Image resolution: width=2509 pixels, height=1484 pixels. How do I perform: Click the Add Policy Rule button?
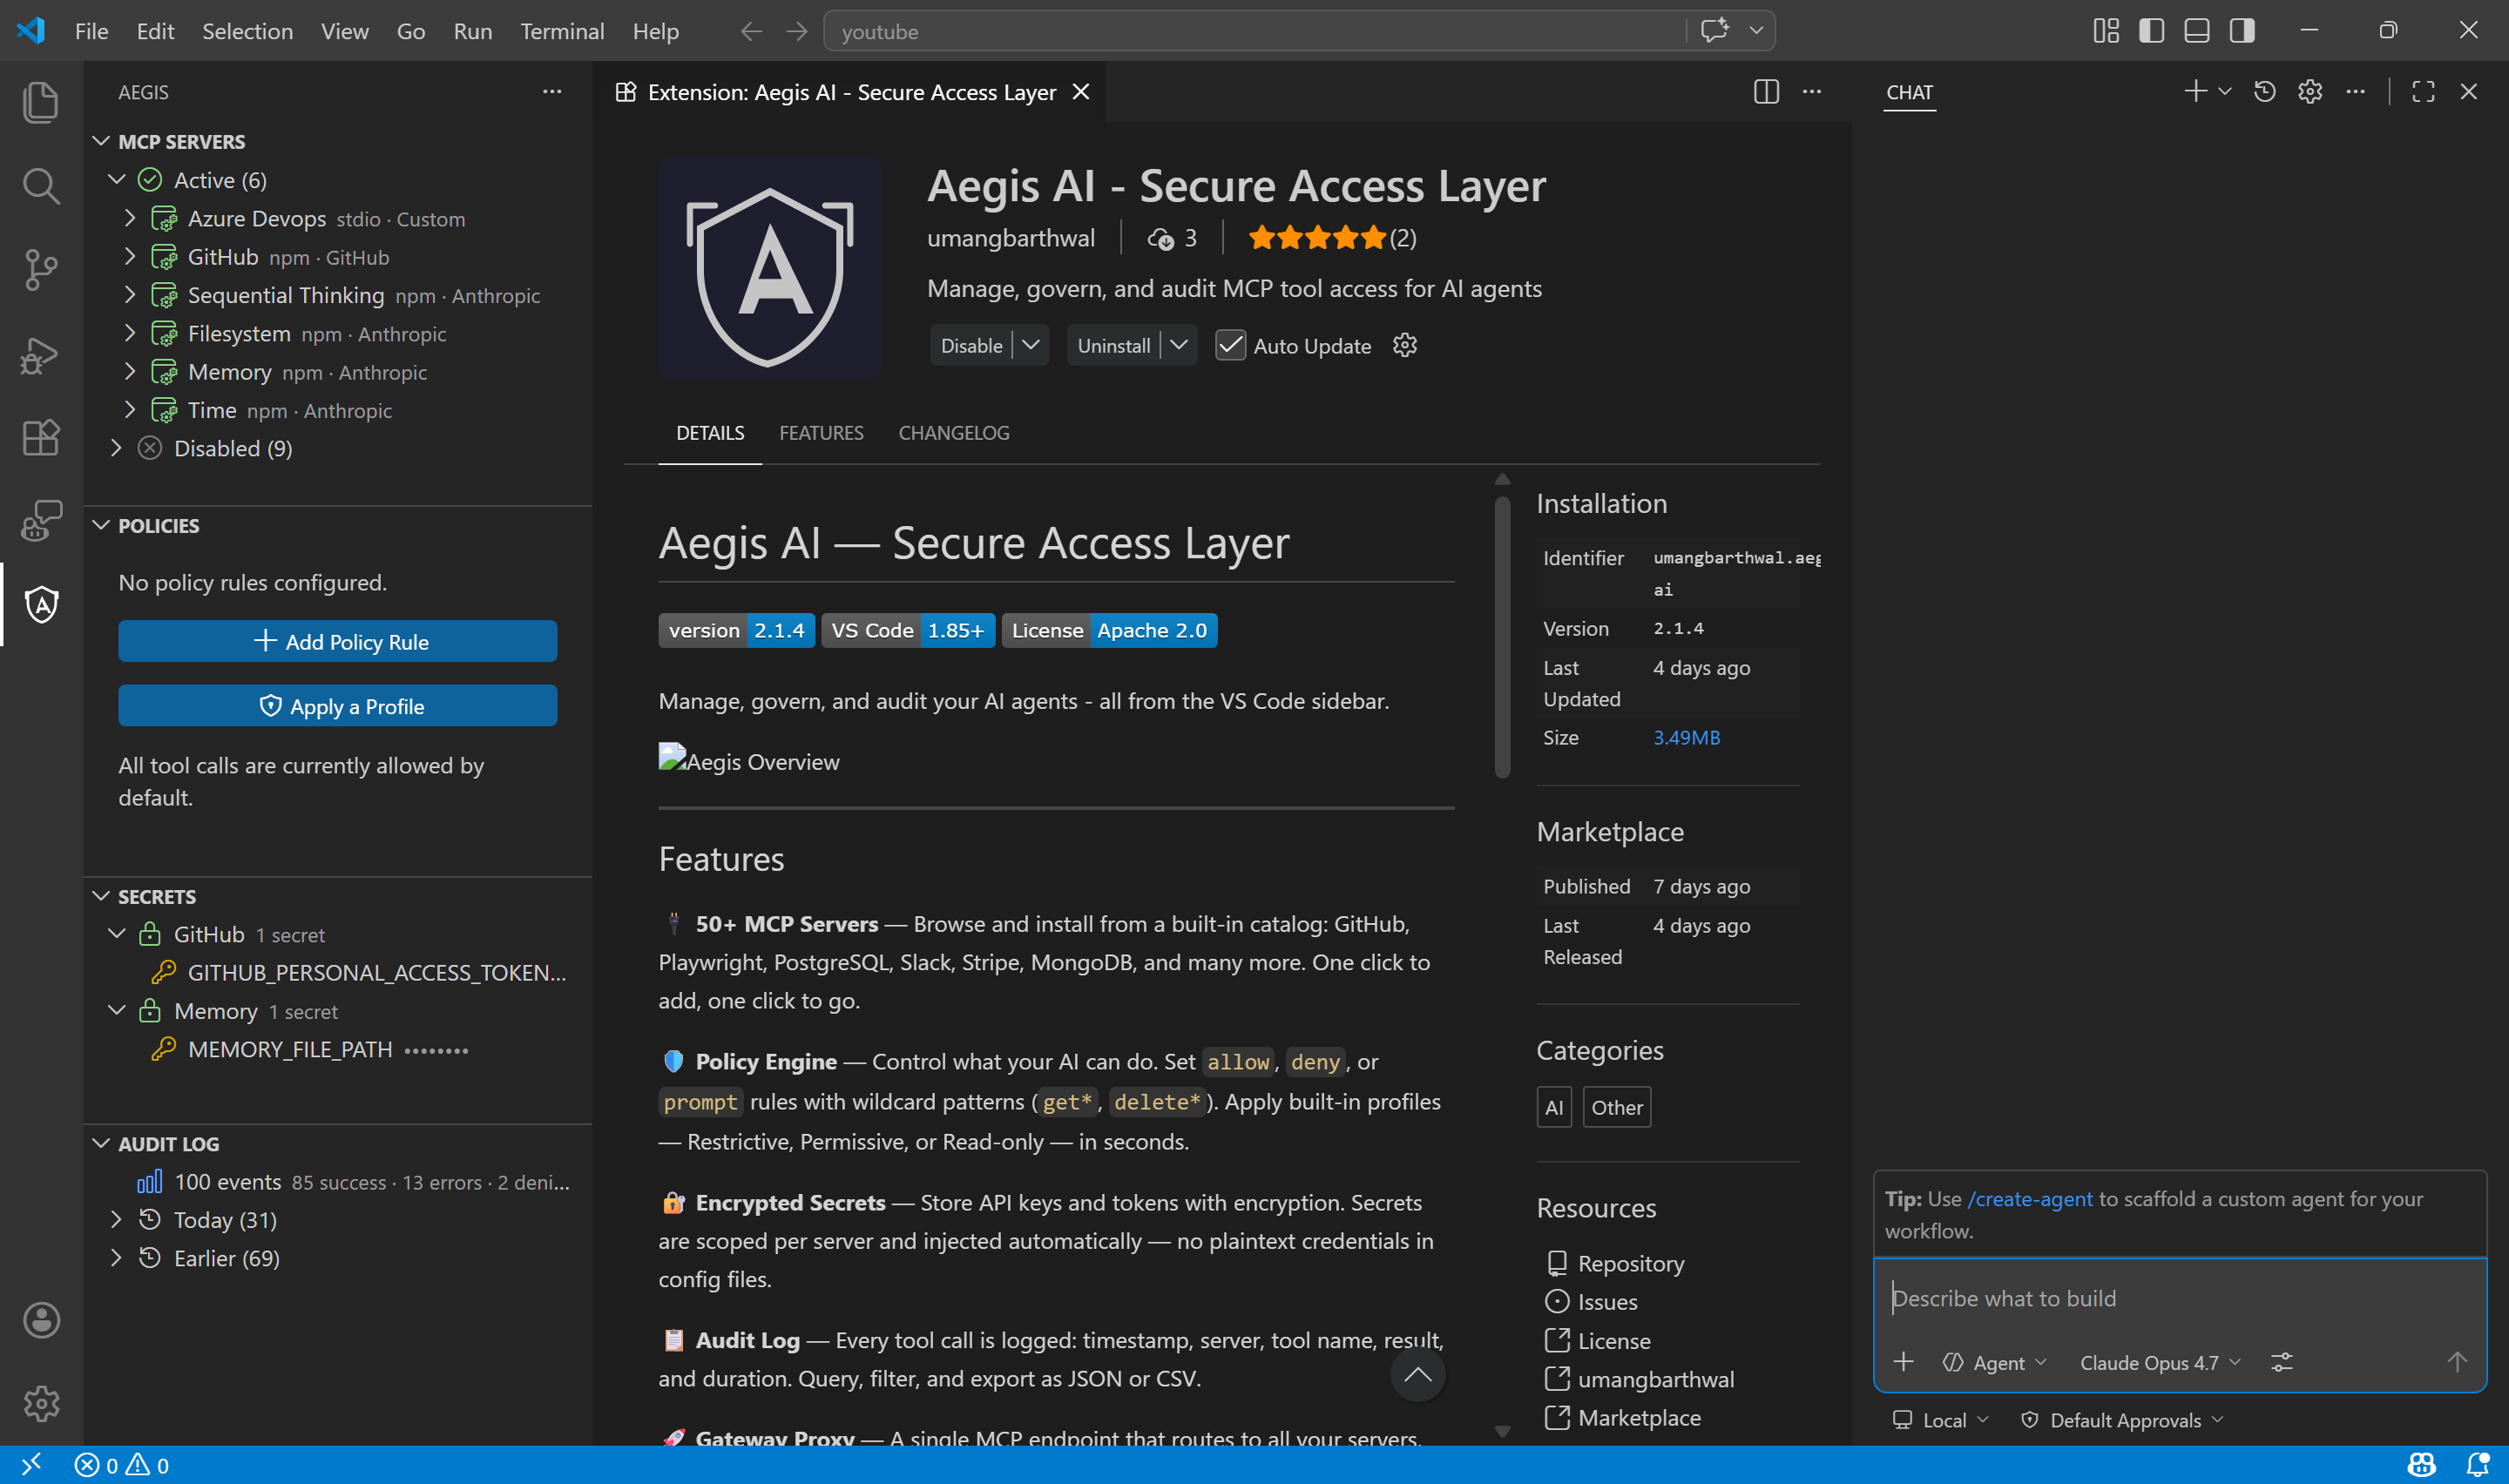click(338, 641)
